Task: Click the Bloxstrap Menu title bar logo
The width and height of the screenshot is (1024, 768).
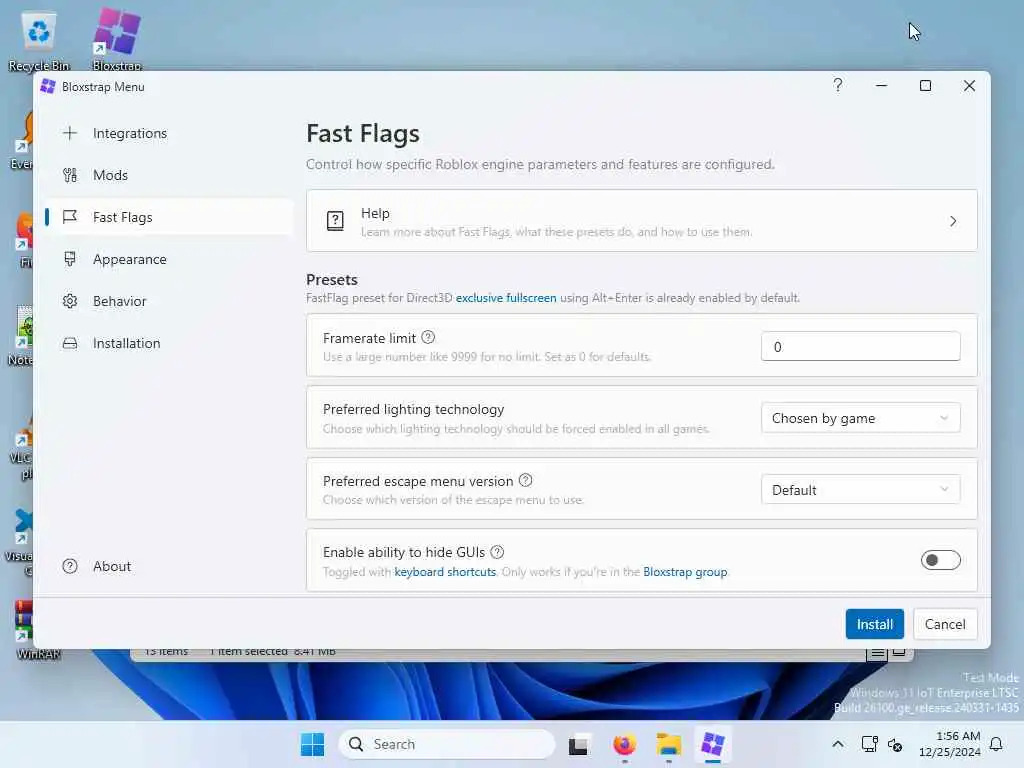Action: click(x=48, y=86)
